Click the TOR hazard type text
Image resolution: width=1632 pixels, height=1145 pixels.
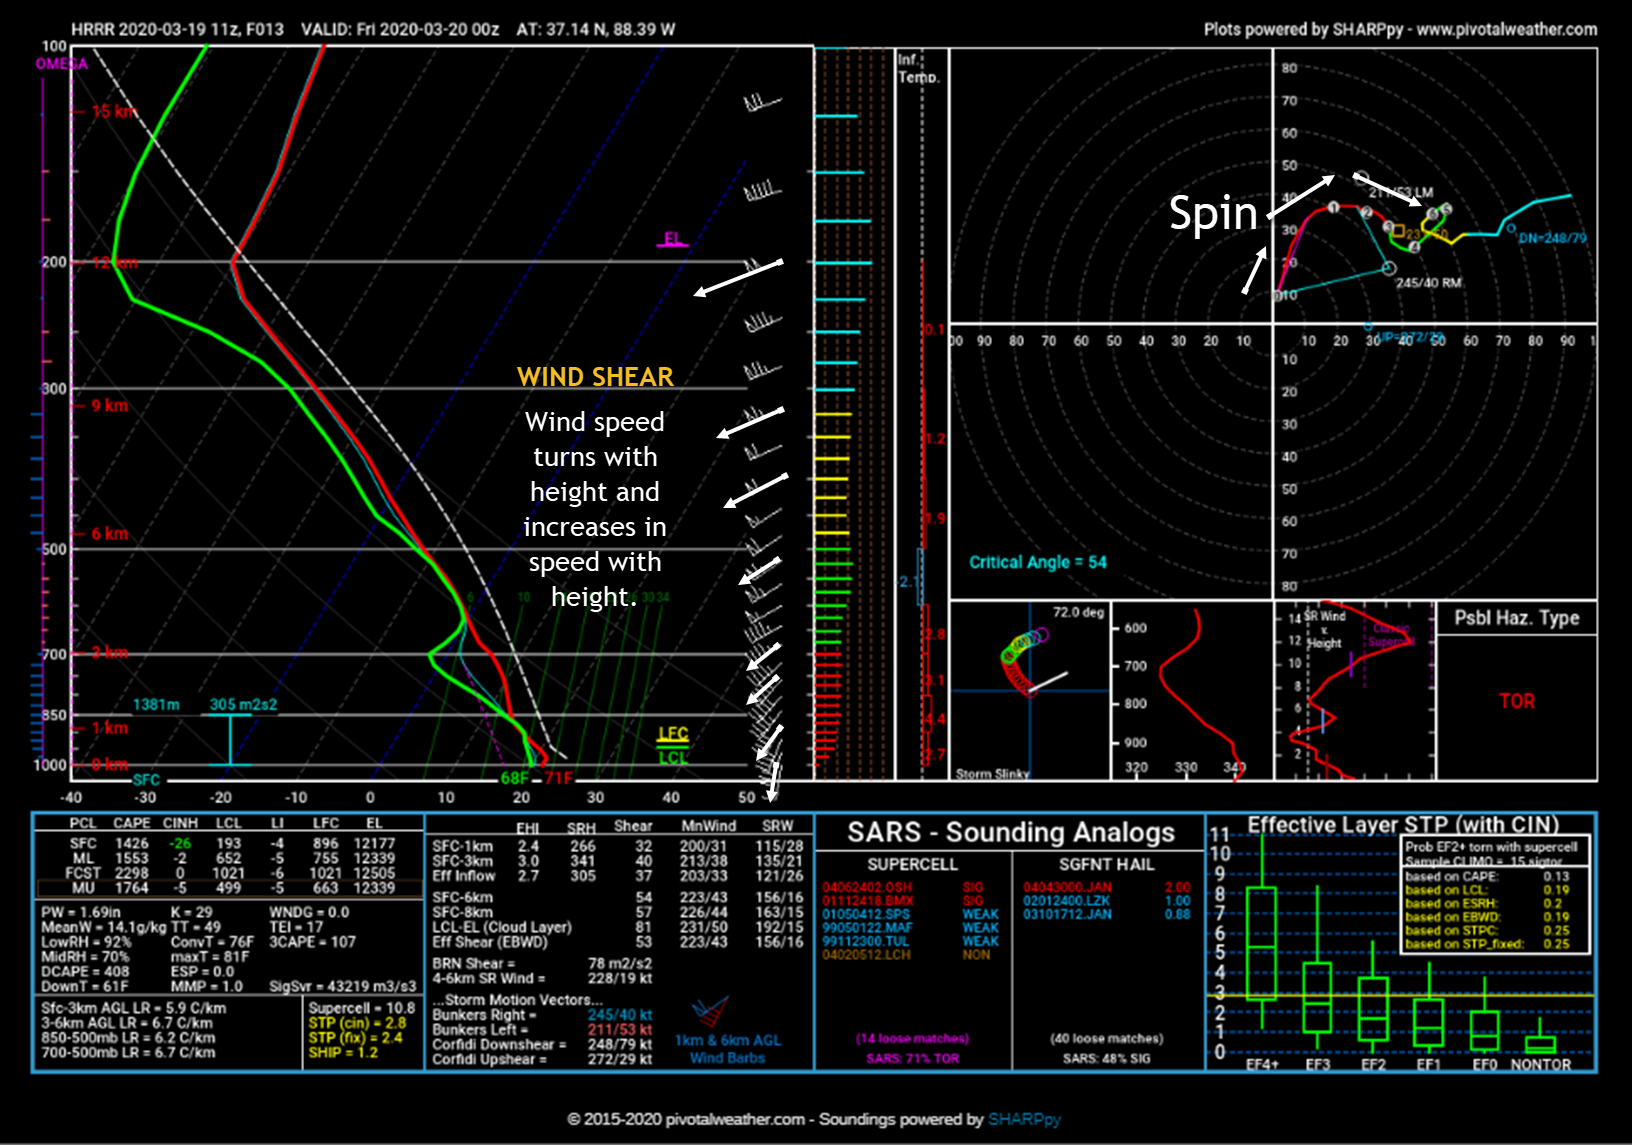click(x=1516, y=701)
